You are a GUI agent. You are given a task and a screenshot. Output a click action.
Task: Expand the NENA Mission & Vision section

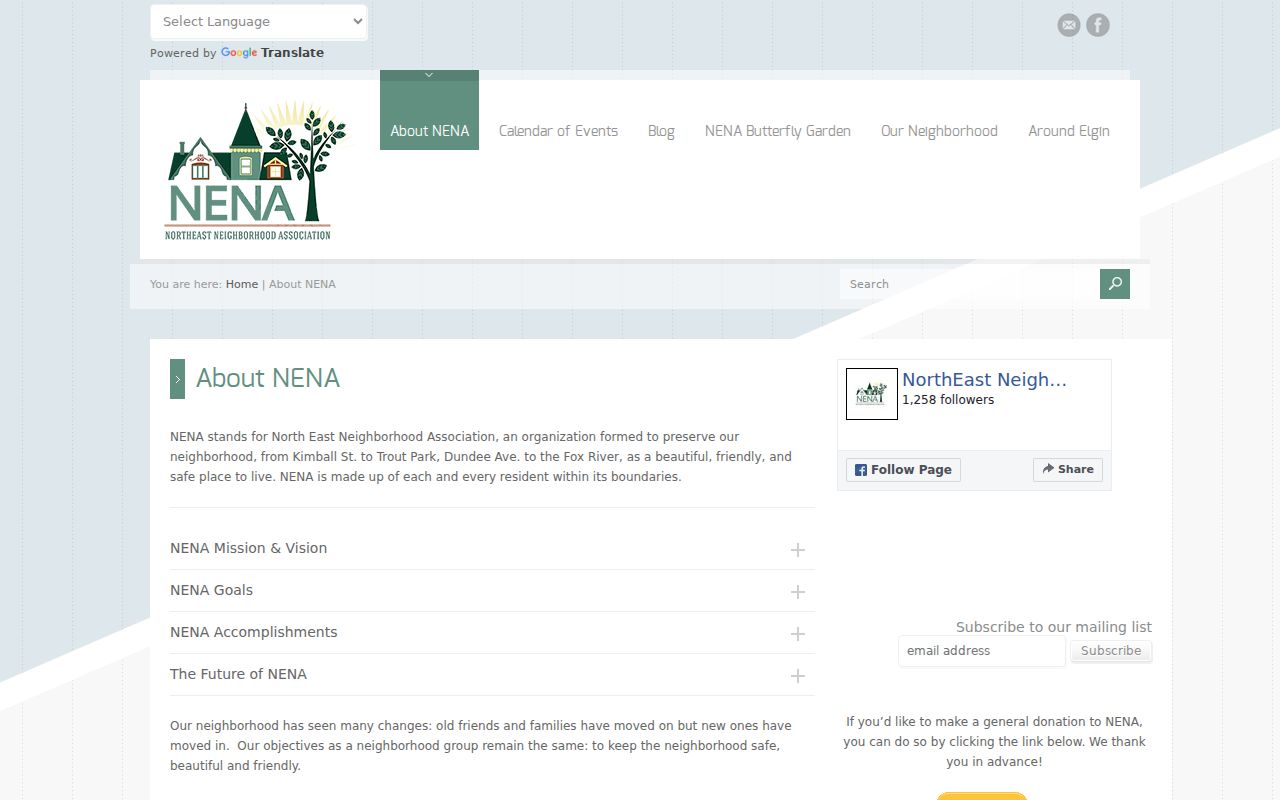coord(492,549)
